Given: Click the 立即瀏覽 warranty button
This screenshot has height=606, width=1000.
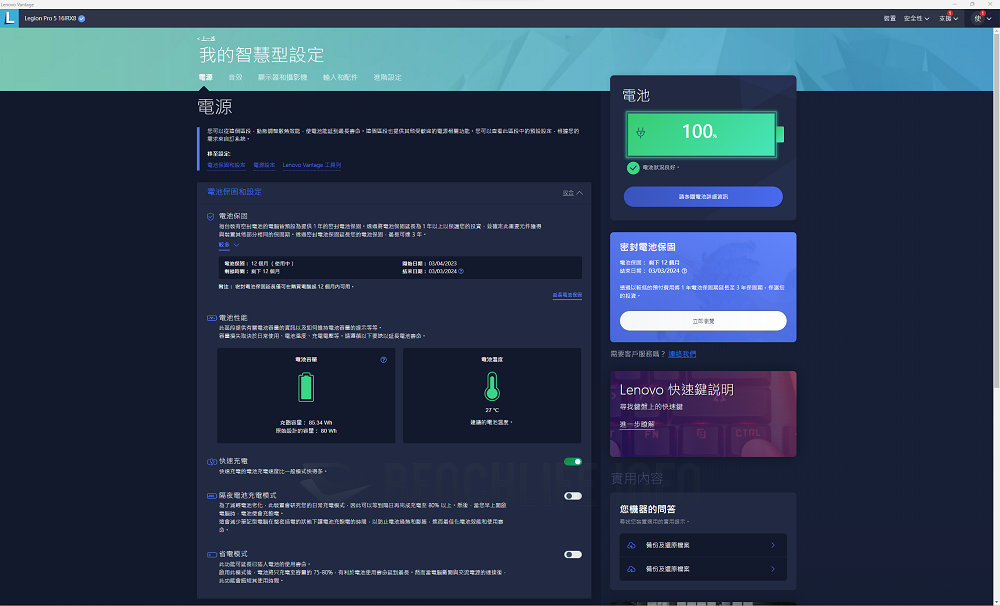Looking at the screenshot, I should 703,321.
